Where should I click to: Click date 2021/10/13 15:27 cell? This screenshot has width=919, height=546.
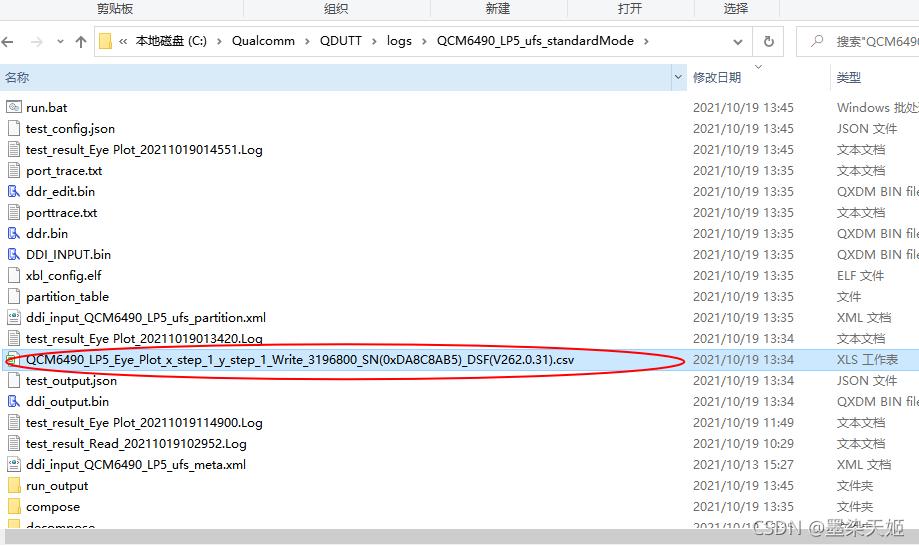coord(743,465)
